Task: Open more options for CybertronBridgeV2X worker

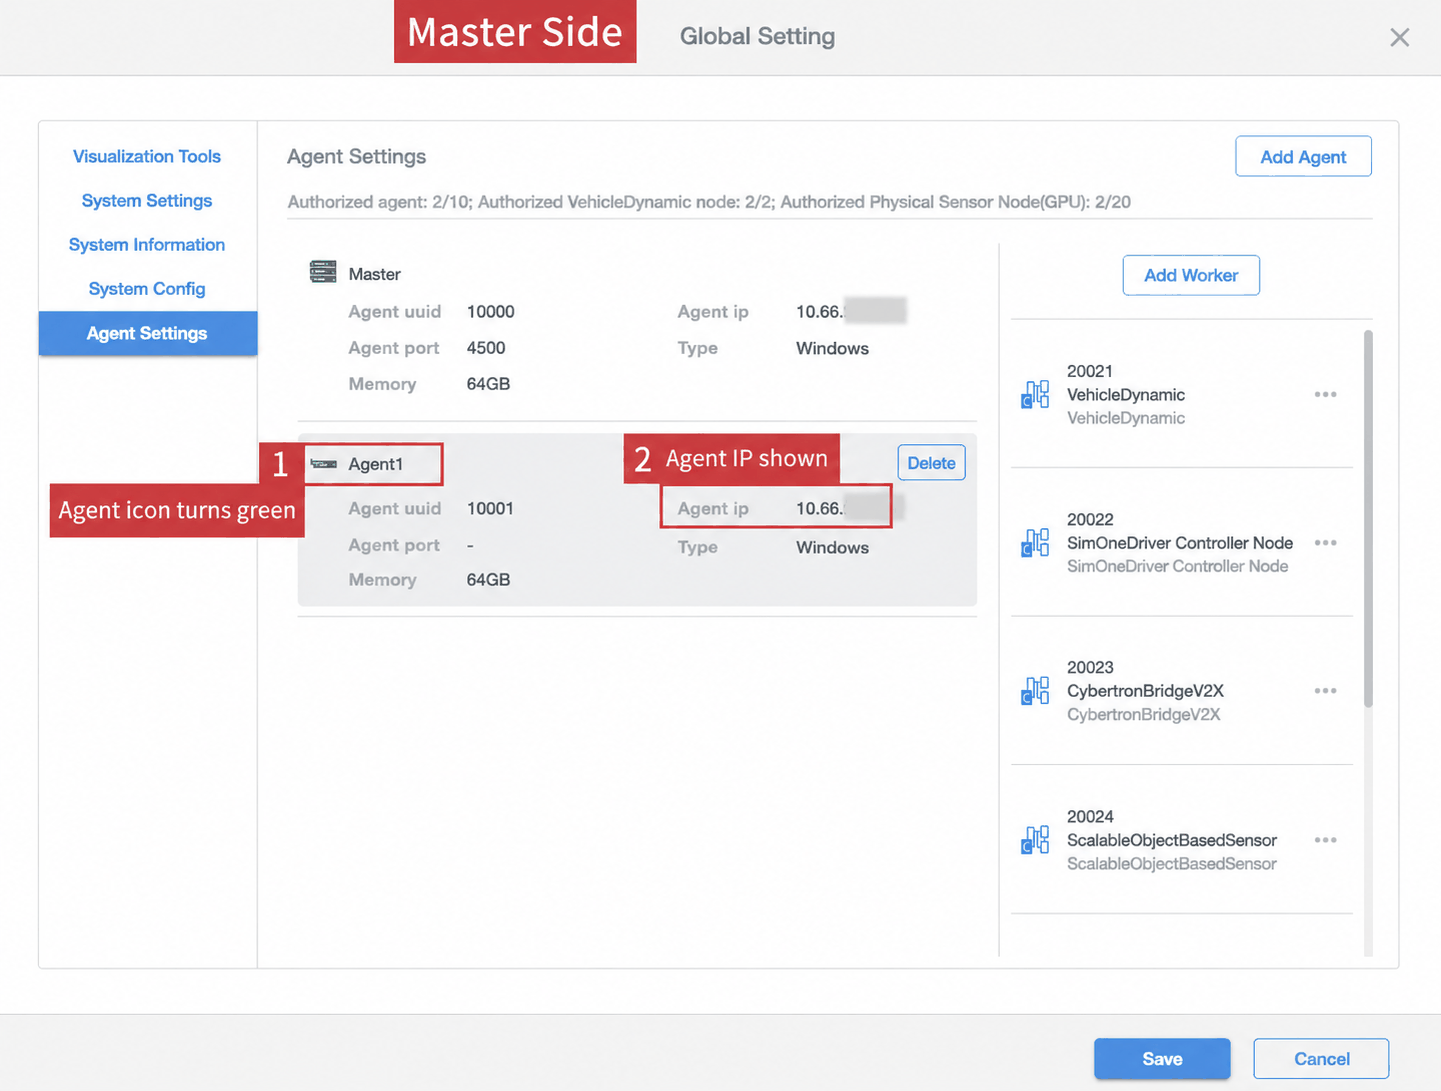Action: click(x=1325, y=691)
